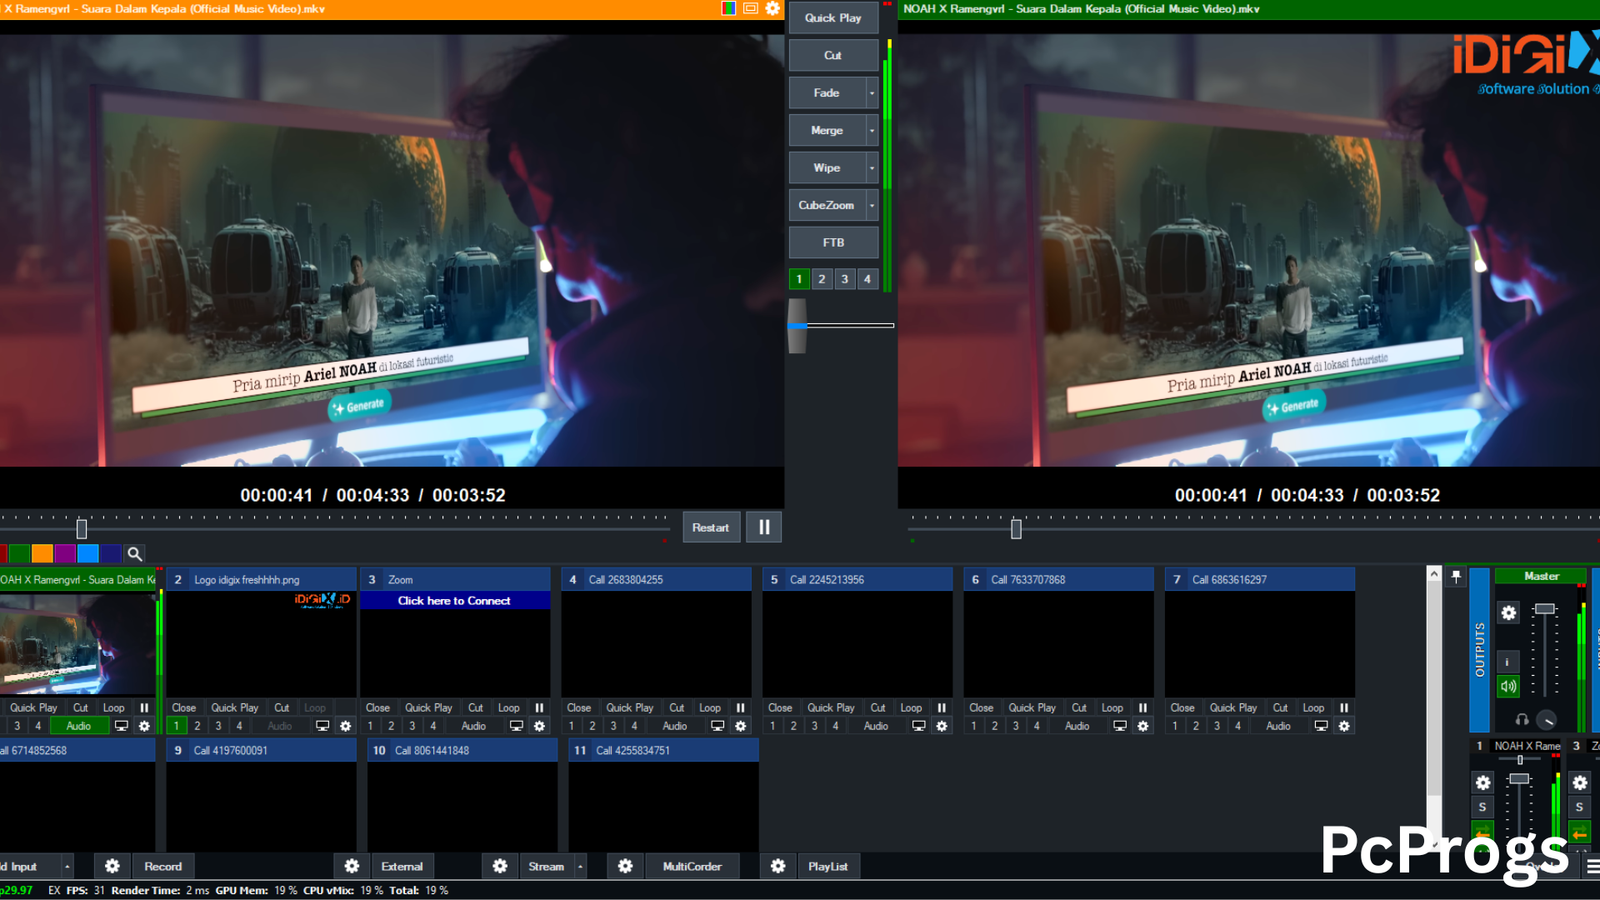Viewport: 1600px width, 900px height.
Task: Open External output settings gear
Action: coord(351,866)
